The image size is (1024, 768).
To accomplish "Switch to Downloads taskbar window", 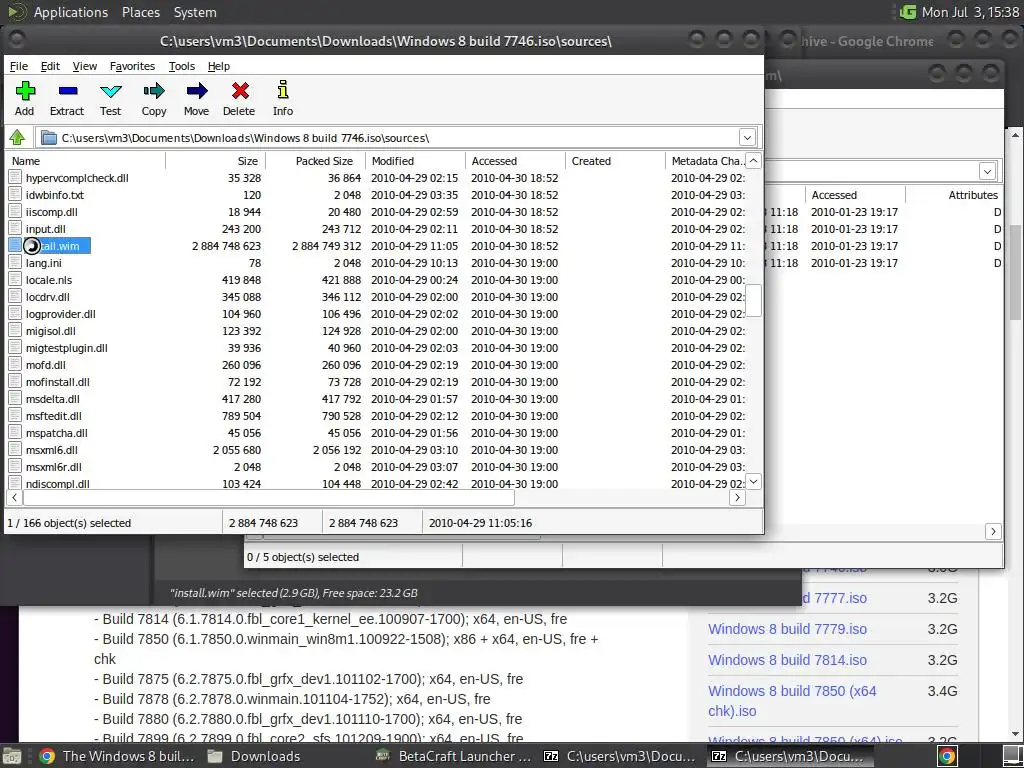I will click(254, 756).
